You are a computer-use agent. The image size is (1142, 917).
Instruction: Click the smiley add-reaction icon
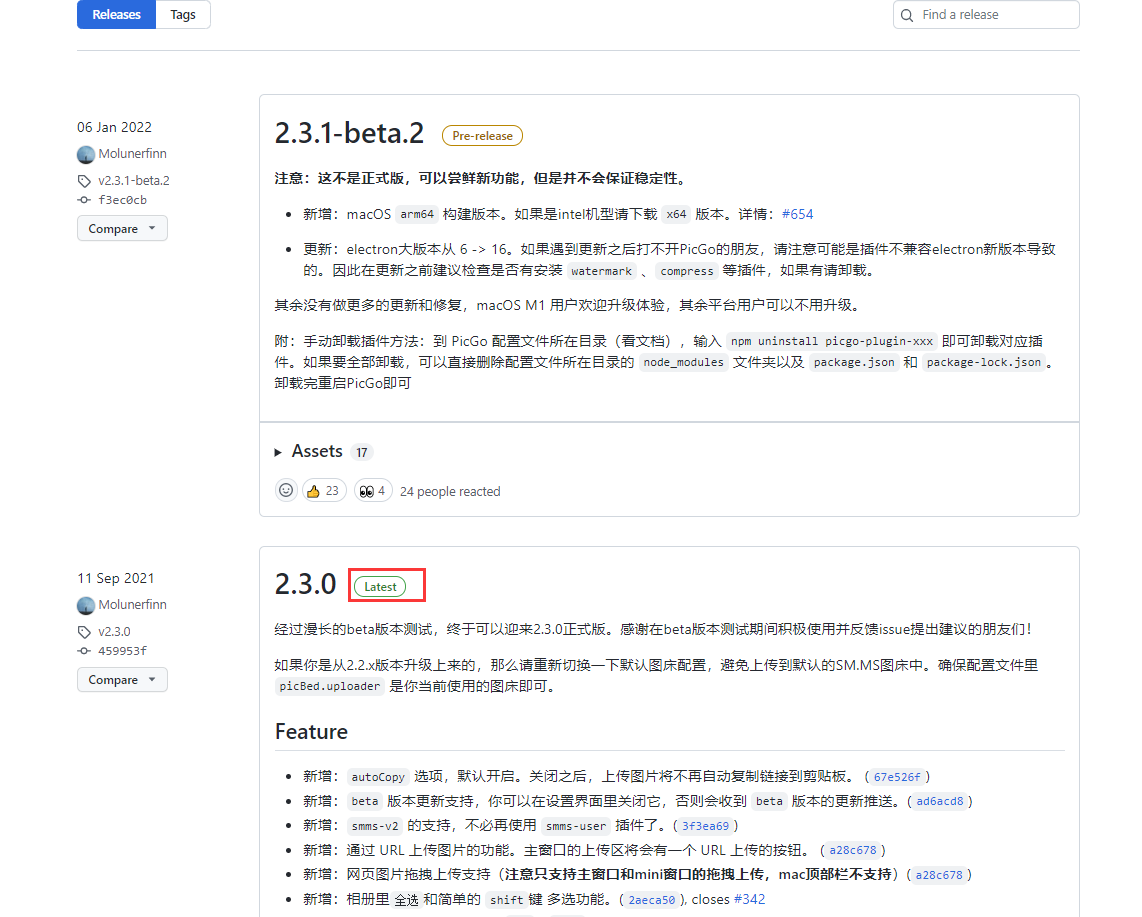tap(286, 491)
